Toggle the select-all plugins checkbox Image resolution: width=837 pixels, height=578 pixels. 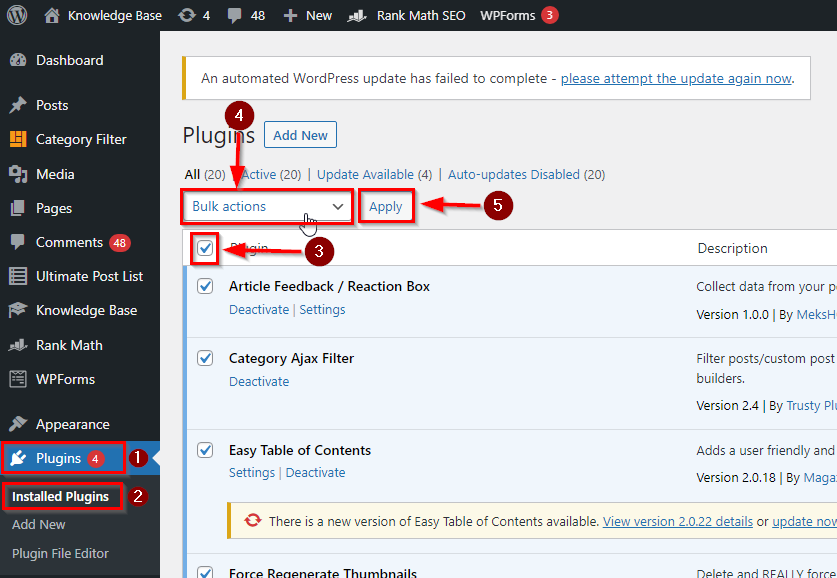[x=205, y=248]
